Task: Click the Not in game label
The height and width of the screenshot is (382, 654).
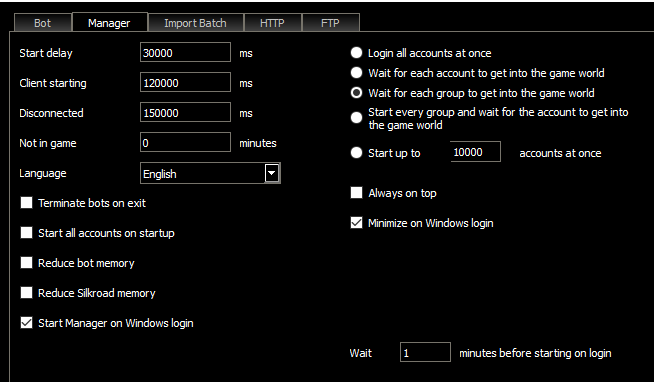Action: 48,143
